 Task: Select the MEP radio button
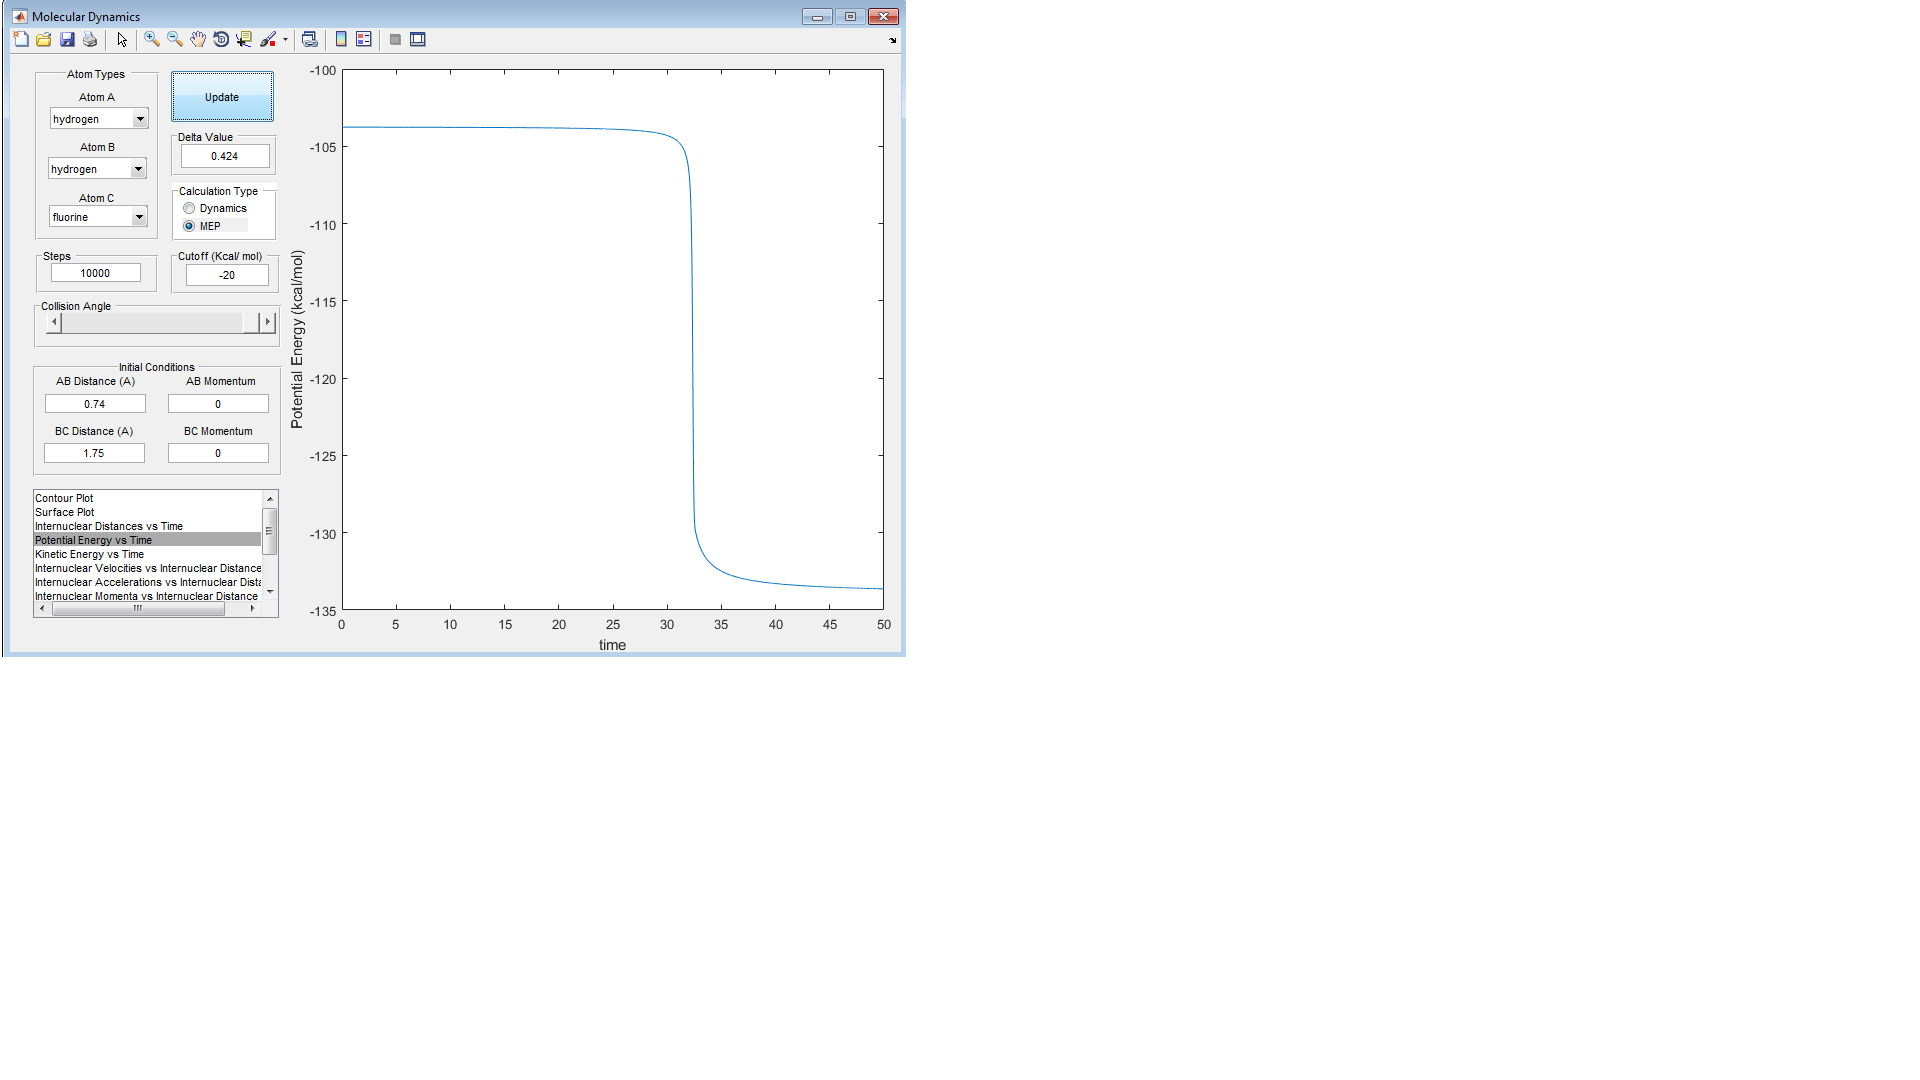tap(189, 226)
